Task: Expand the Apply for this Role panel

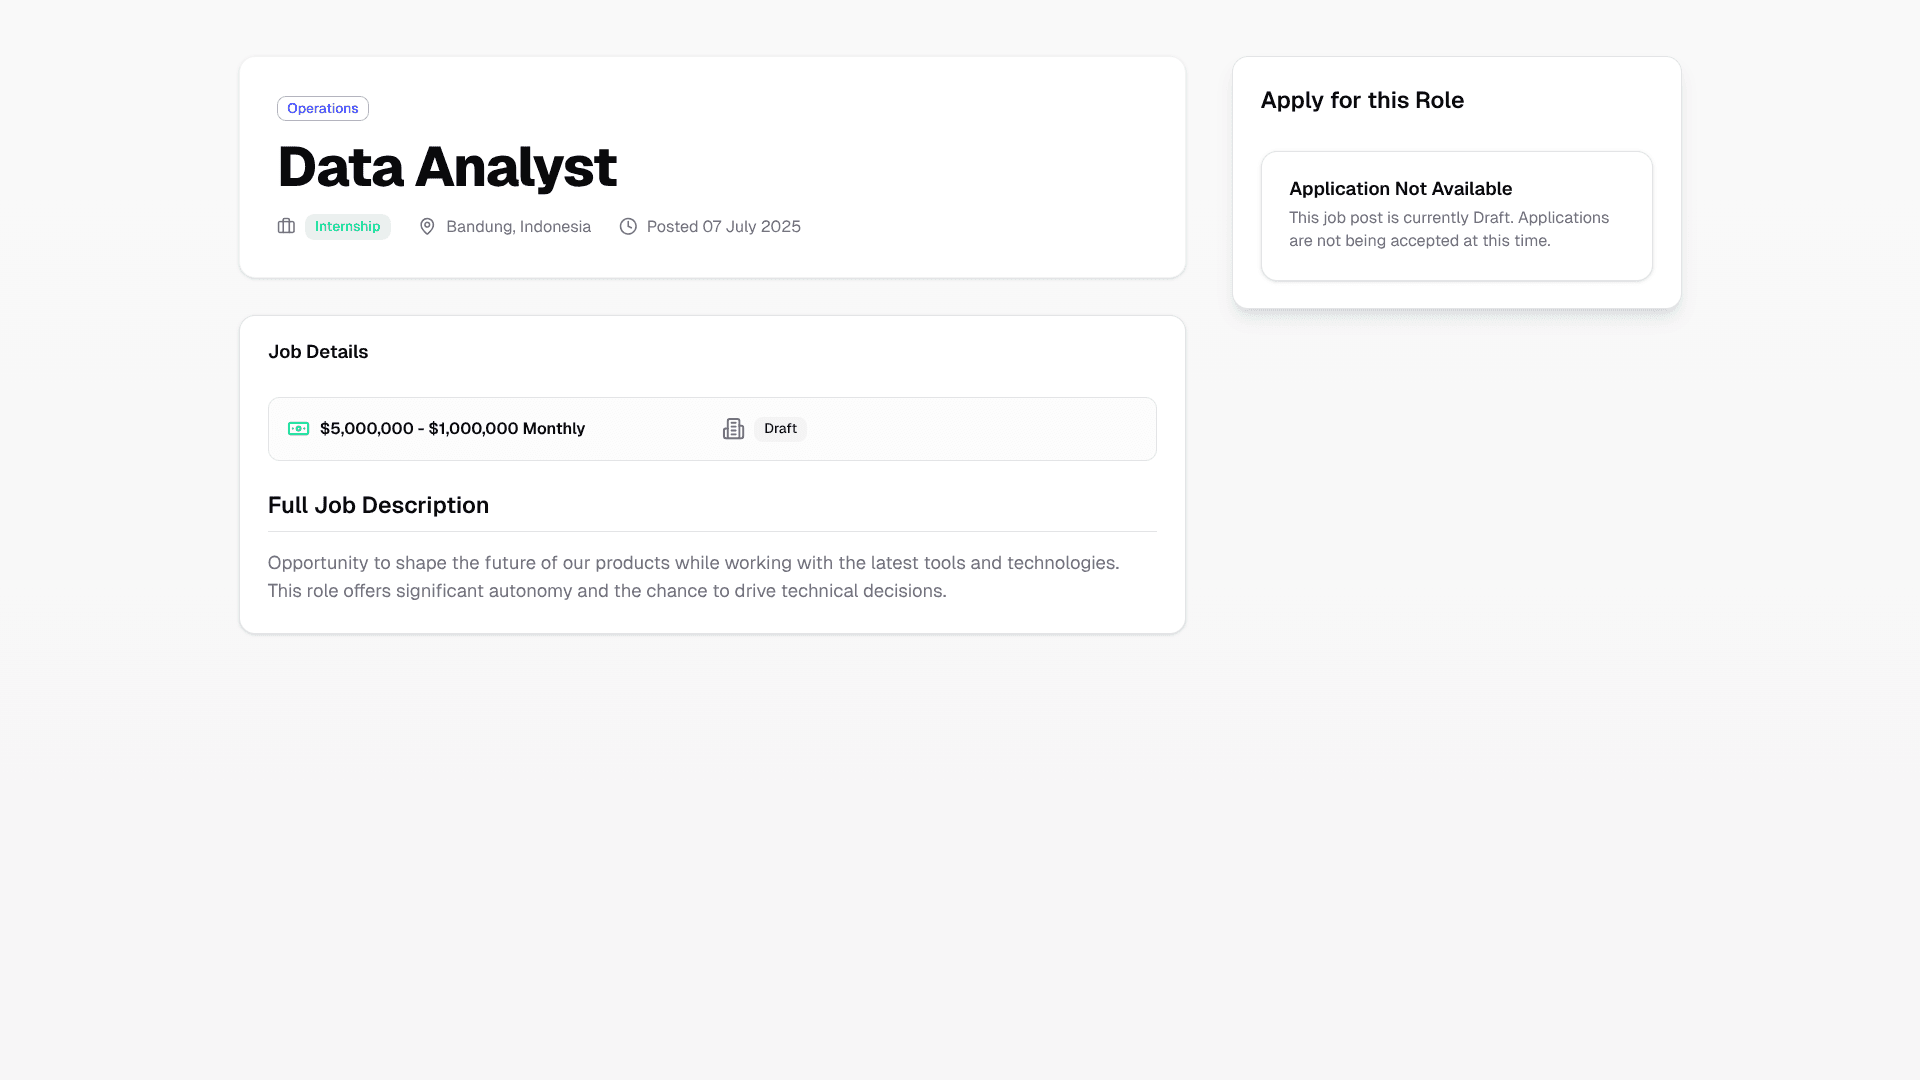Action: click(x=1362, y=100)
